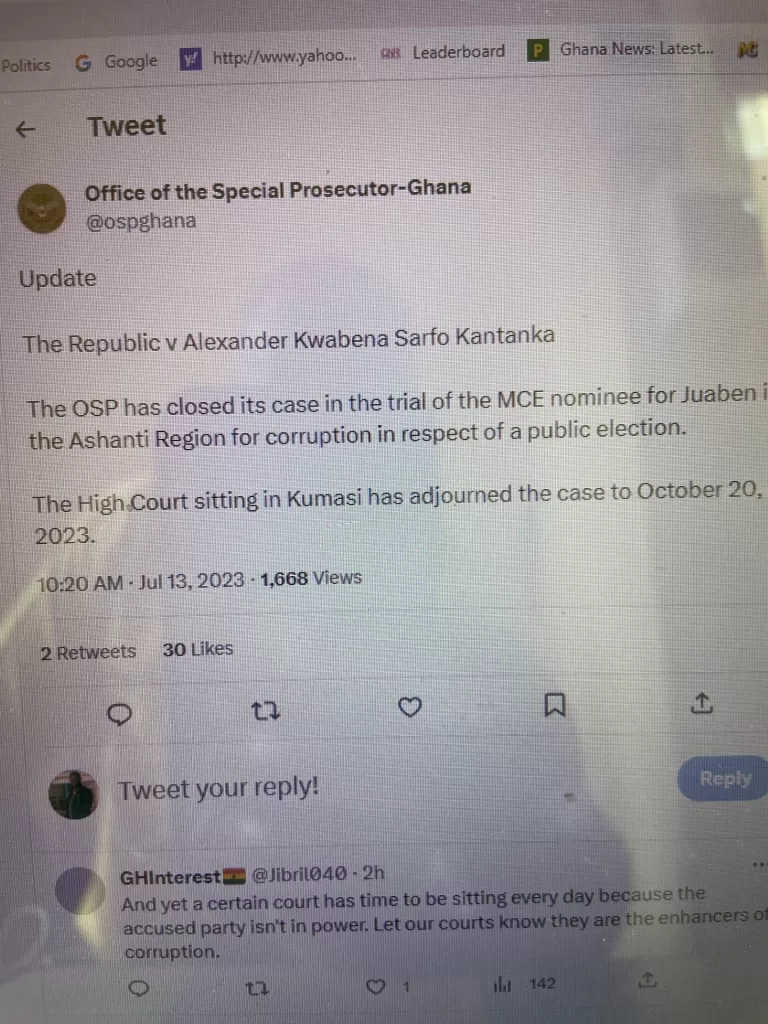Open comment icon under GHInterest's reply
The height and width of the screenshot is (1024, 768).
pos(138,989)
